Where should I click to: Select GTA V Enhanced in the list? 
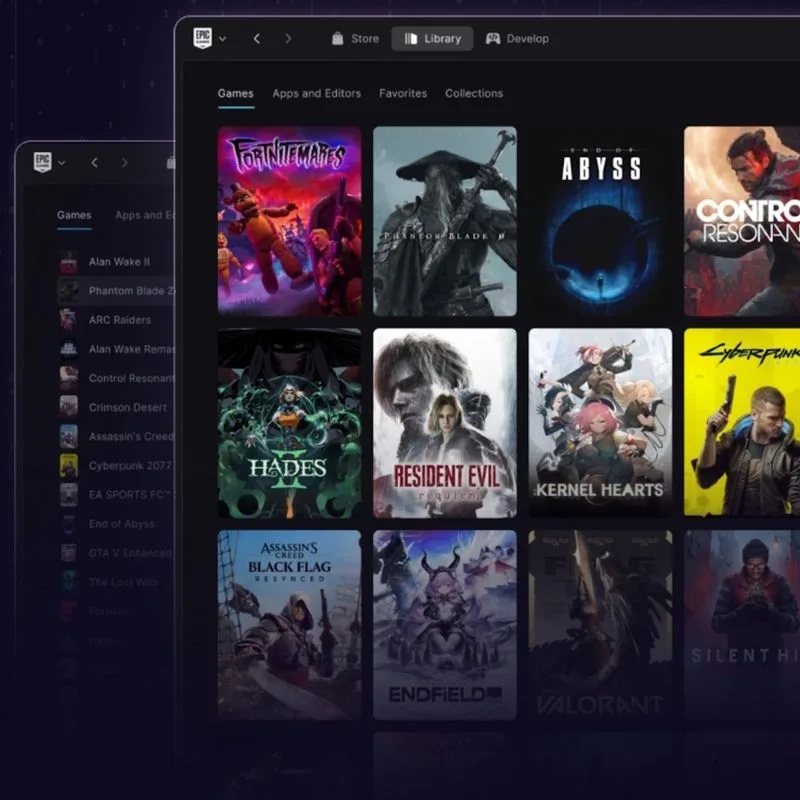(116, 553)
